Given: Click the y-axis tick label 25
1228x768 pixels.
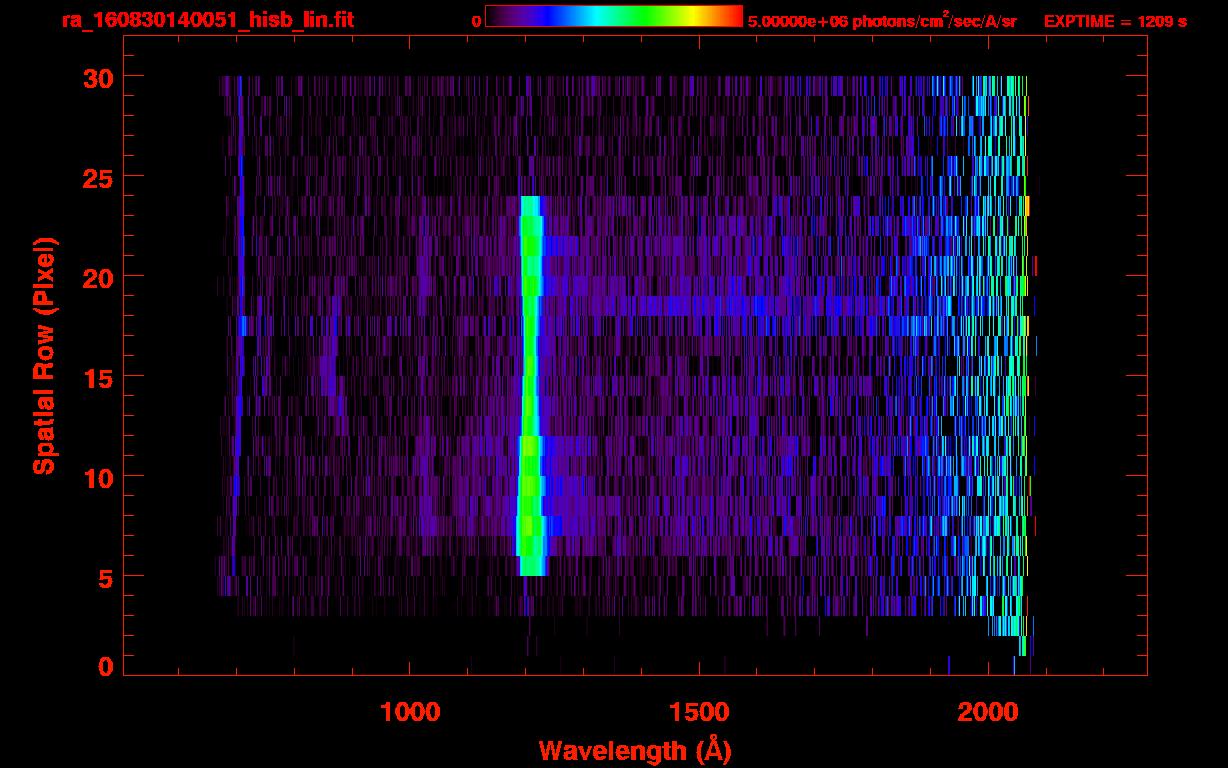Looking at the screenshot, I should [98, 177].
